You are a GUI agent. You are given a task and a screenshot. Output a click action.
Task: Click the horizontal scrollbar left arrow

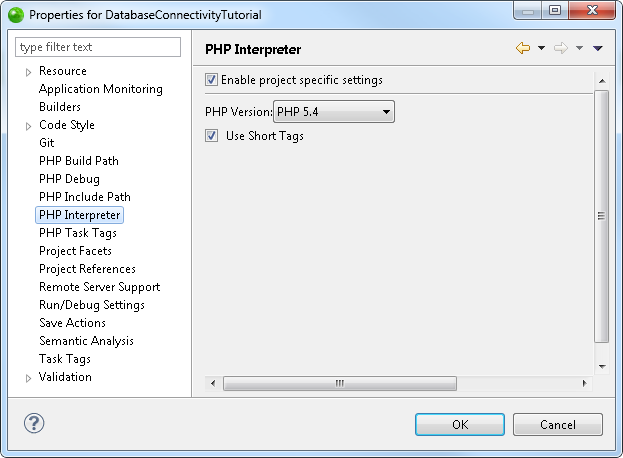(213, 383)
